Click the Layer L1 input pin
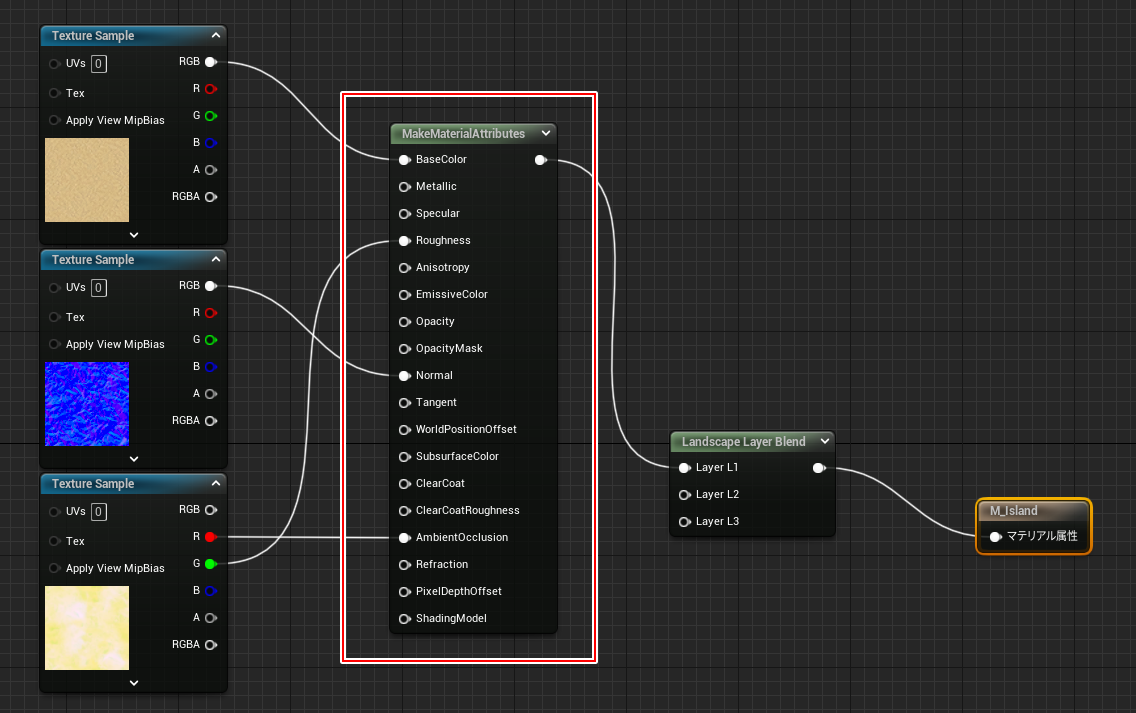This screenshot has height=713, width=1136. point(684,468)
